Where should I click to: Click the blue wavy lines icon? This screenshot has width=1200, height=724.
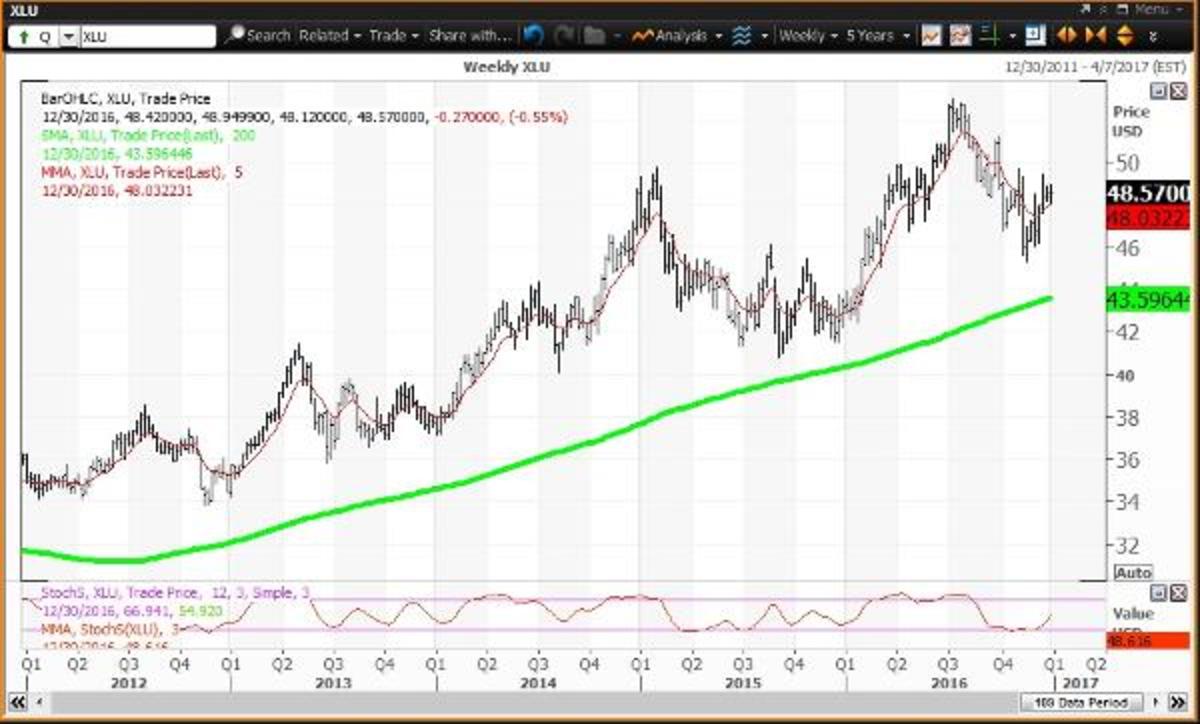742,36
